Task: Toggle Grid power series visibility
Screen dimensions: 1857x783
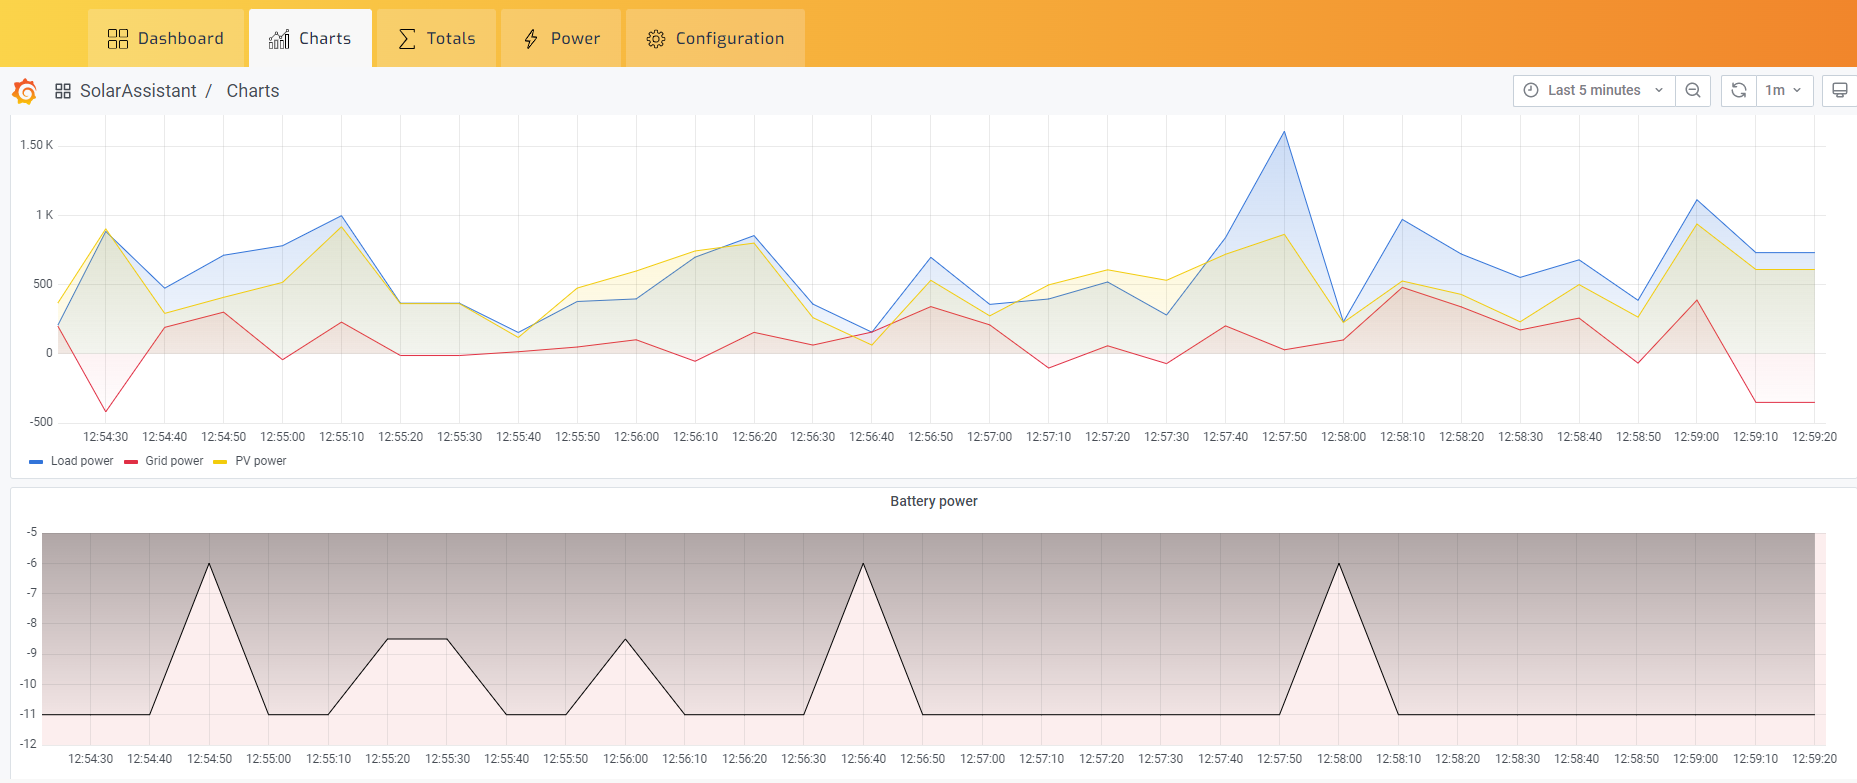Action: (174, 461)
